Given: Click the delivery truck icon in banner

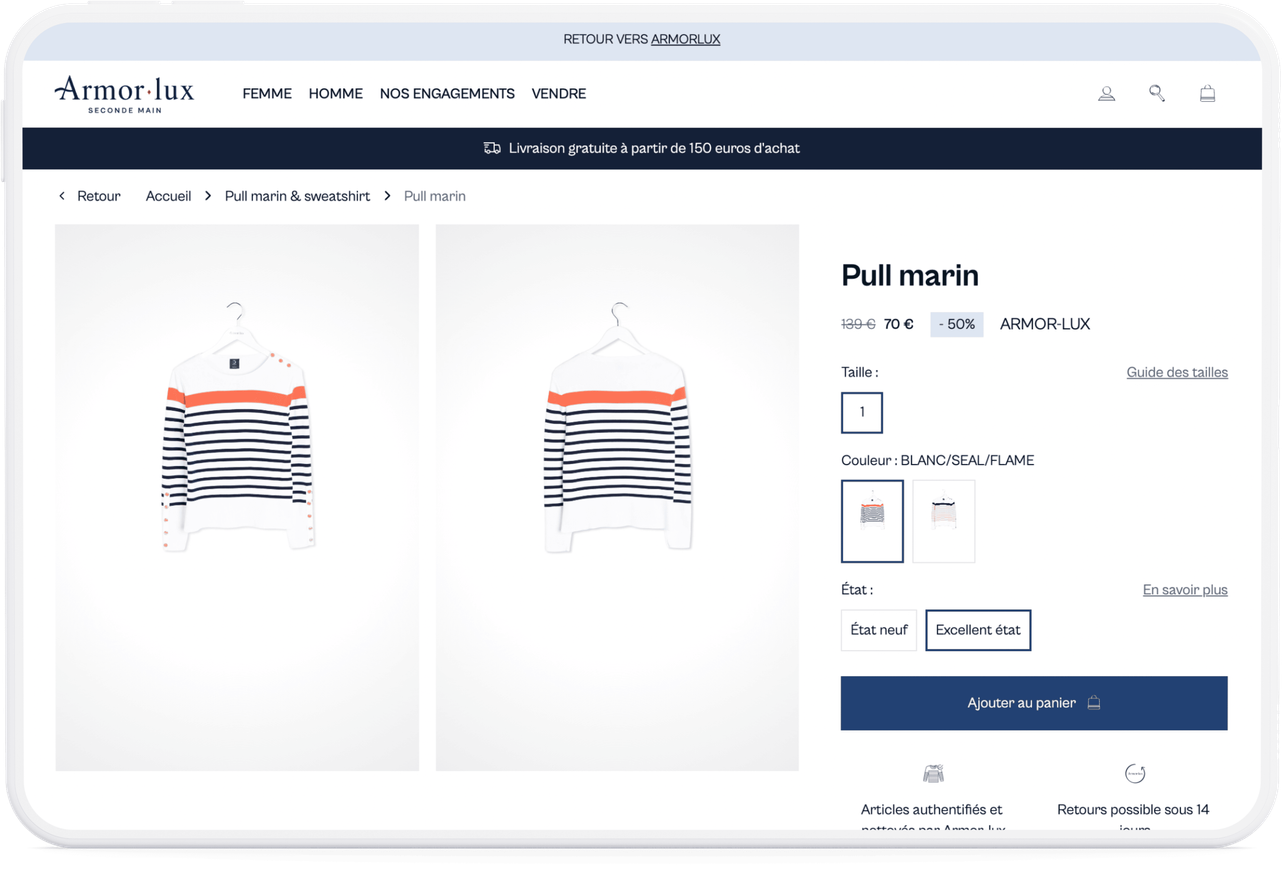Looking at the screenshot, I should (x=492, y=148).
